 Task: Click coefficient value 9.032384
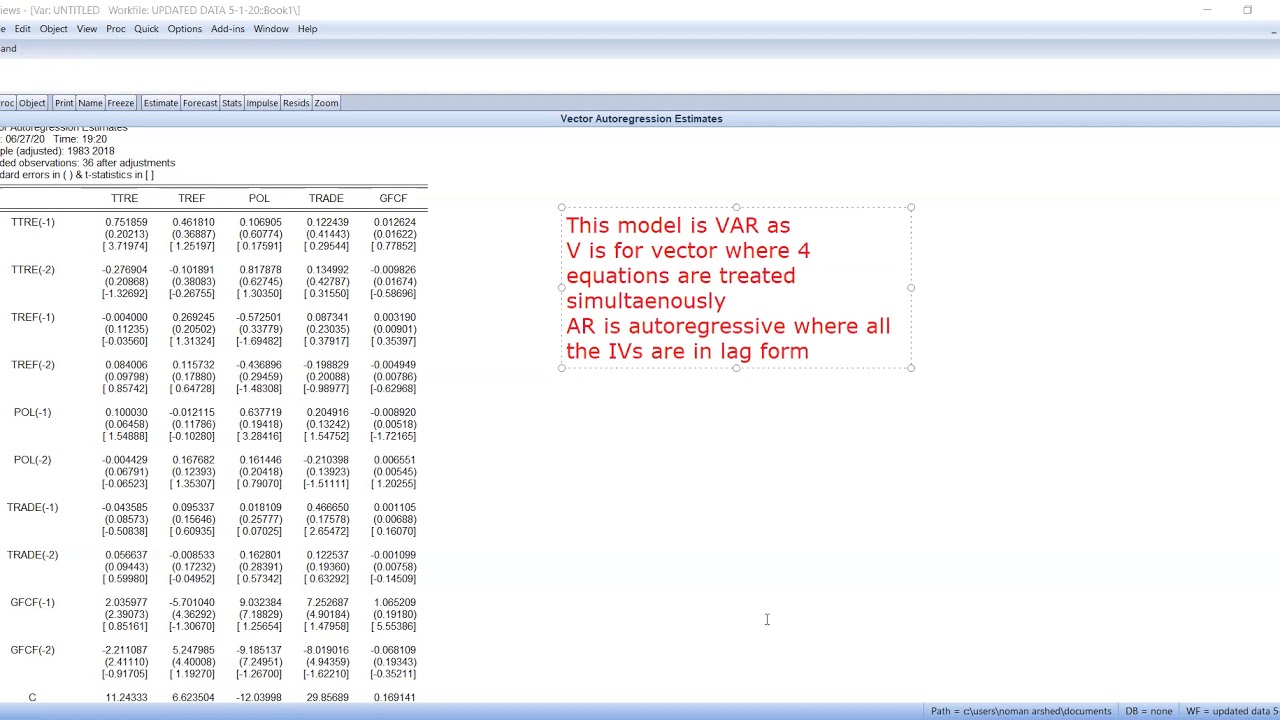click(260, 602)
